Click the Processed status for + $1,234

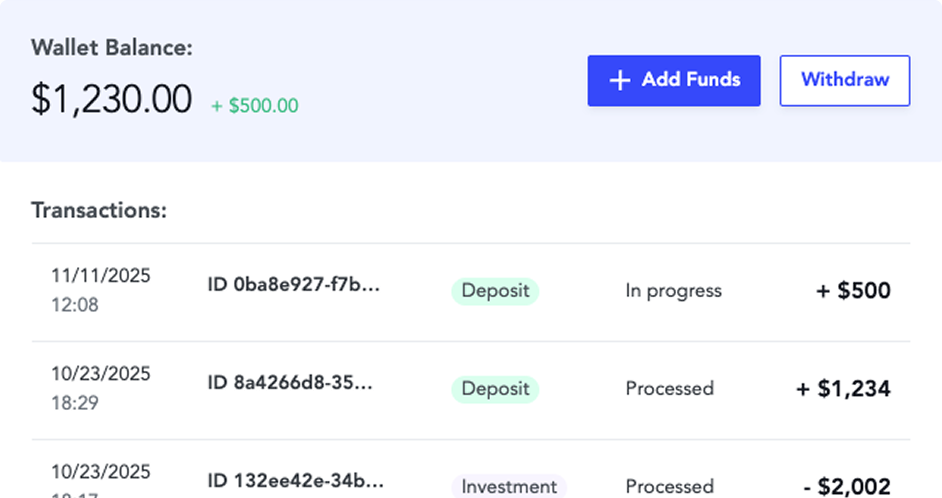tap(669, 388)
